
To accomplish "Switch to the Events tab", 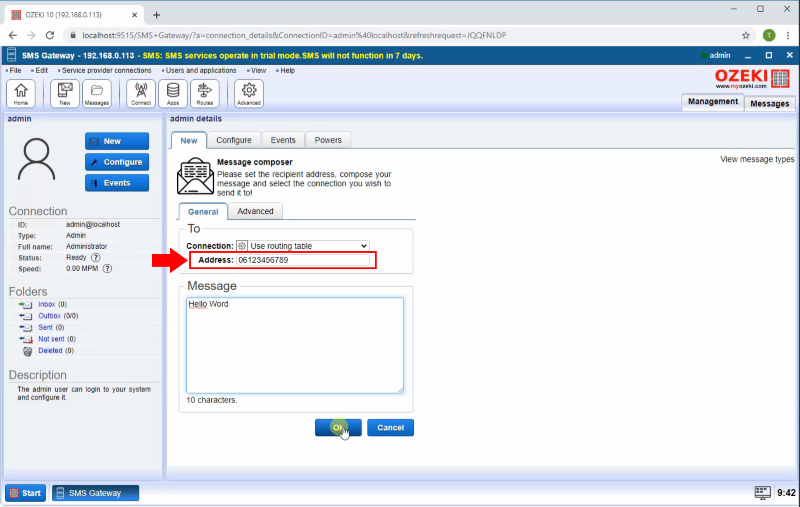I will click(283, 140).
